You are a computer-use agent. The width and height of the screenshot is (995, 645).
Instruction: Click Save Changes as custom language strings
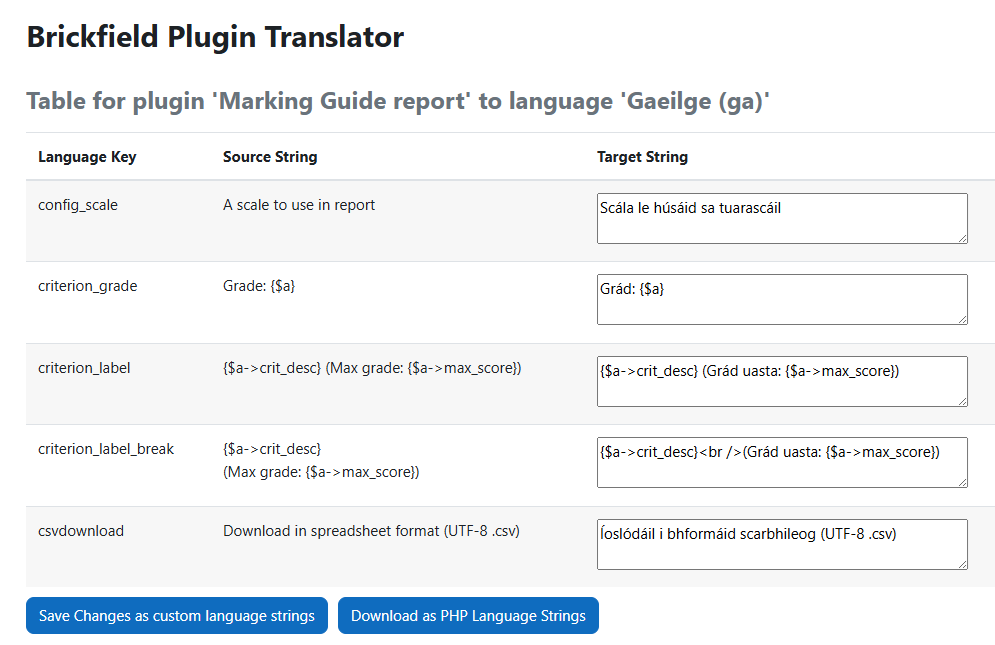[176, 615]
